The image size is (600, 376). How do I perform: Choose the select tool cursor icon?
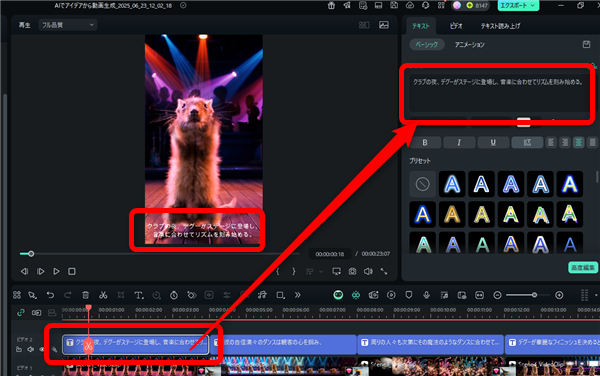point(33,295)
